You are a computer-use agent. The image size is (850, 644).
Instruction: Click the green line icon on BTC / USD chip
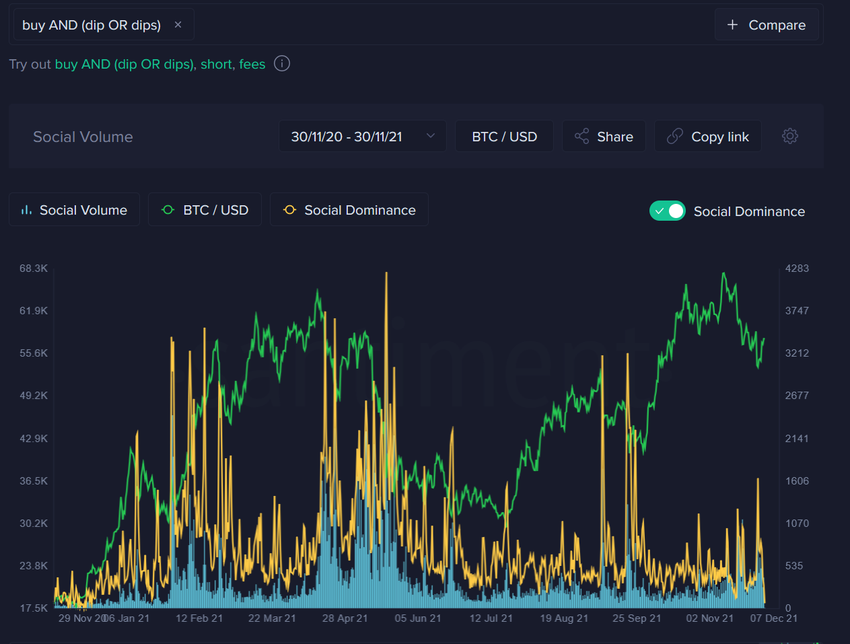[x=168, y=210]
